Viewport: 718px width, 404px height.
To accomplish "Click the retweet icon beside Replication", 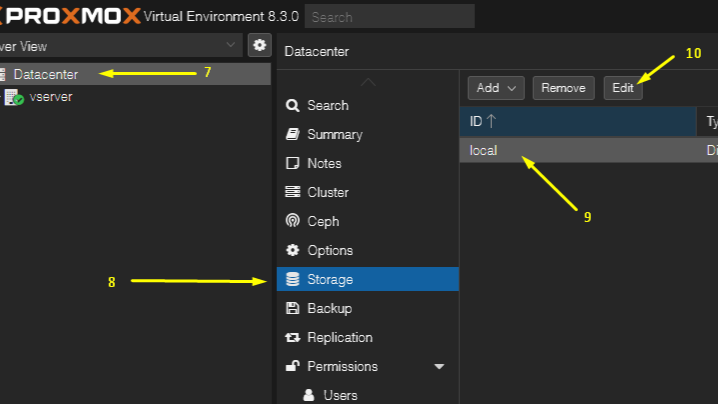I will [x=293, y=338].
